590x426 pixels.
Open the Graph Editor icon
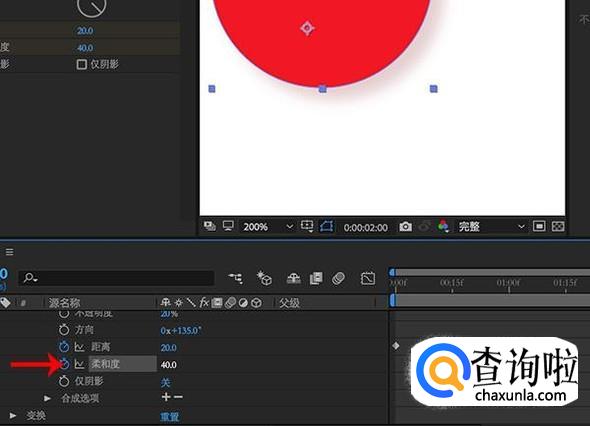pos(368,278)
